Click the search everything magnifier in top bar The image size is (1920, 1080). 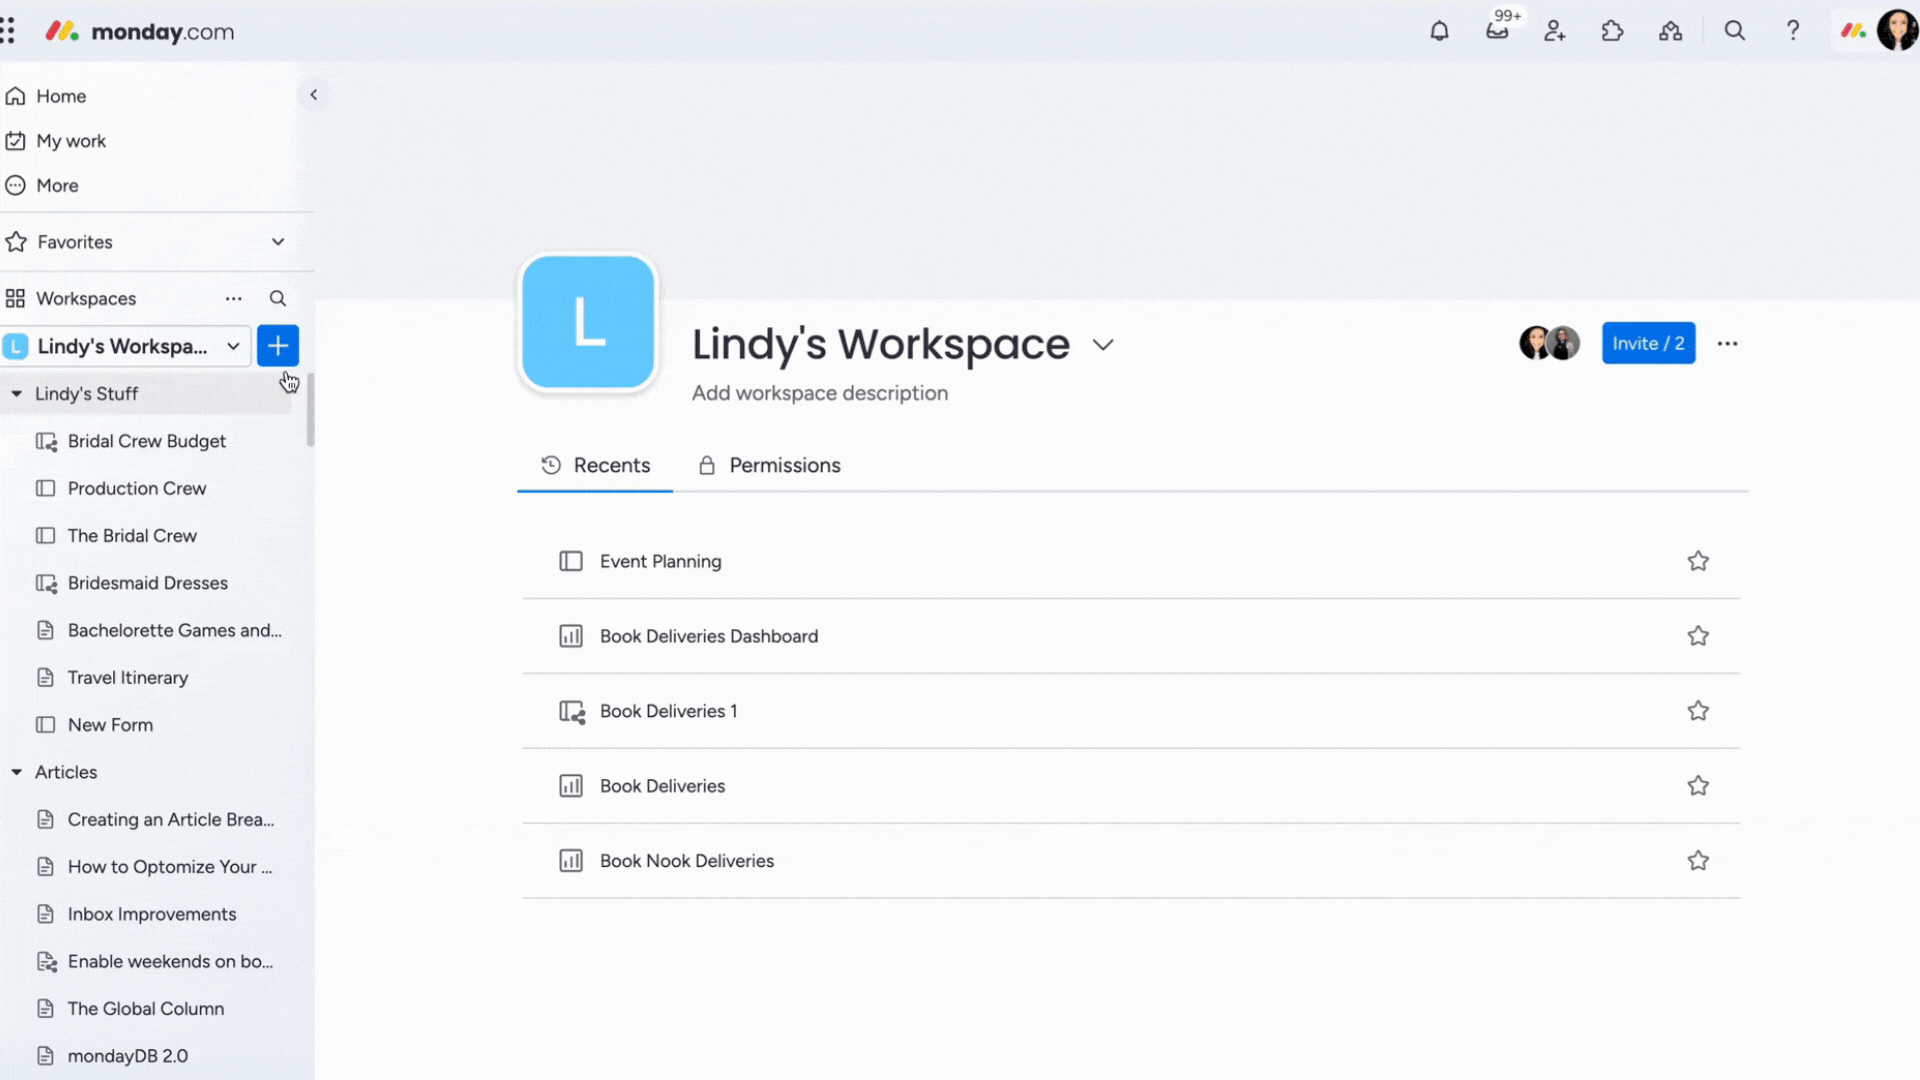point(1735,31)
